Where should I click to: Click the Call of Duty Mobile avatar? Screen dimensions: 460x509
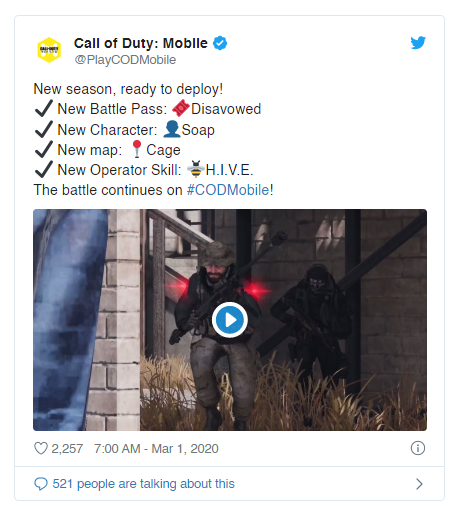49,50
